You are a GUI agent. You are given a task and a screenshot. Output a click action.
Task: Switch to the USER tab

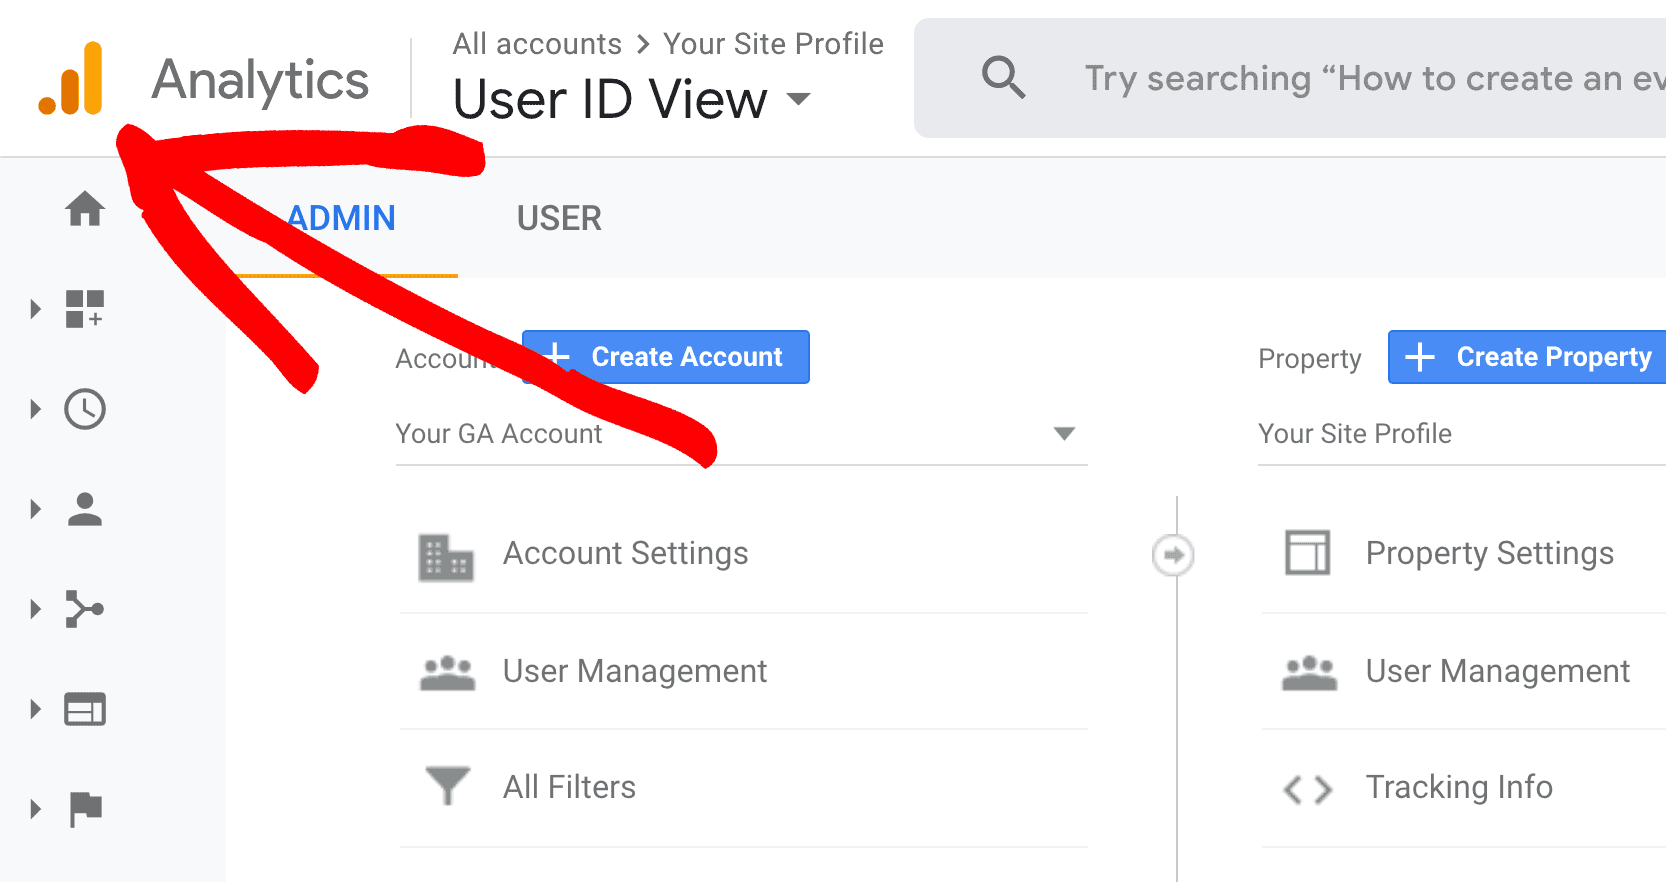[x=559, y=218]
